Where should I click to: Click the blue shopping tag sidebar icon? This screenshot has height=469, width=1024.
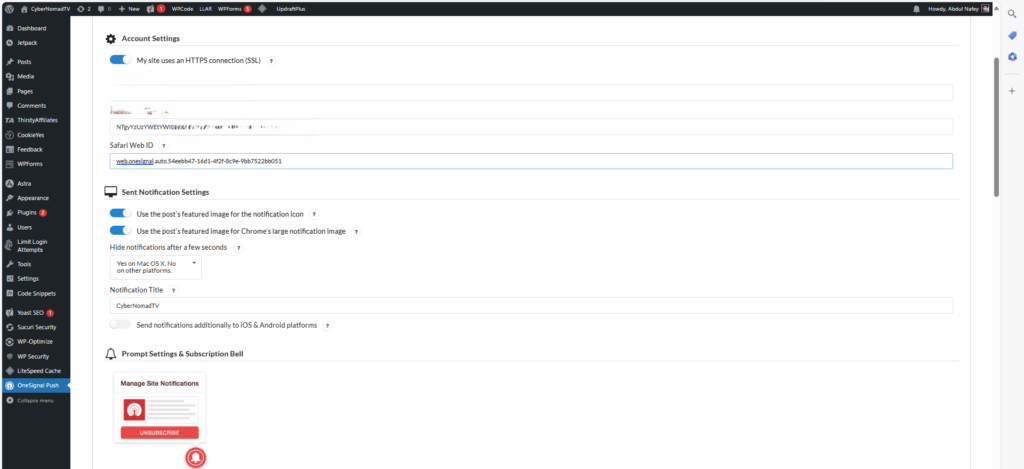tap(1011, 35)
